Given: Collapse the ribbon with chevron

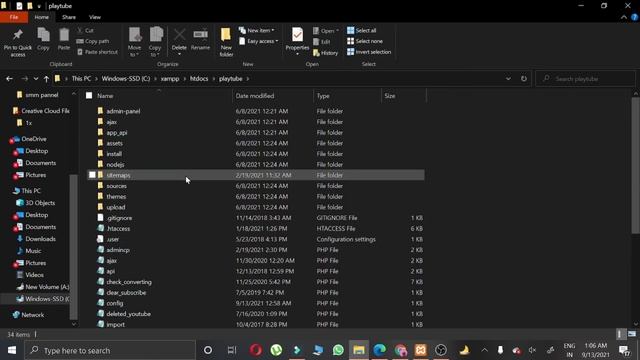Looking at the screenshot, I should click(623, 17).
